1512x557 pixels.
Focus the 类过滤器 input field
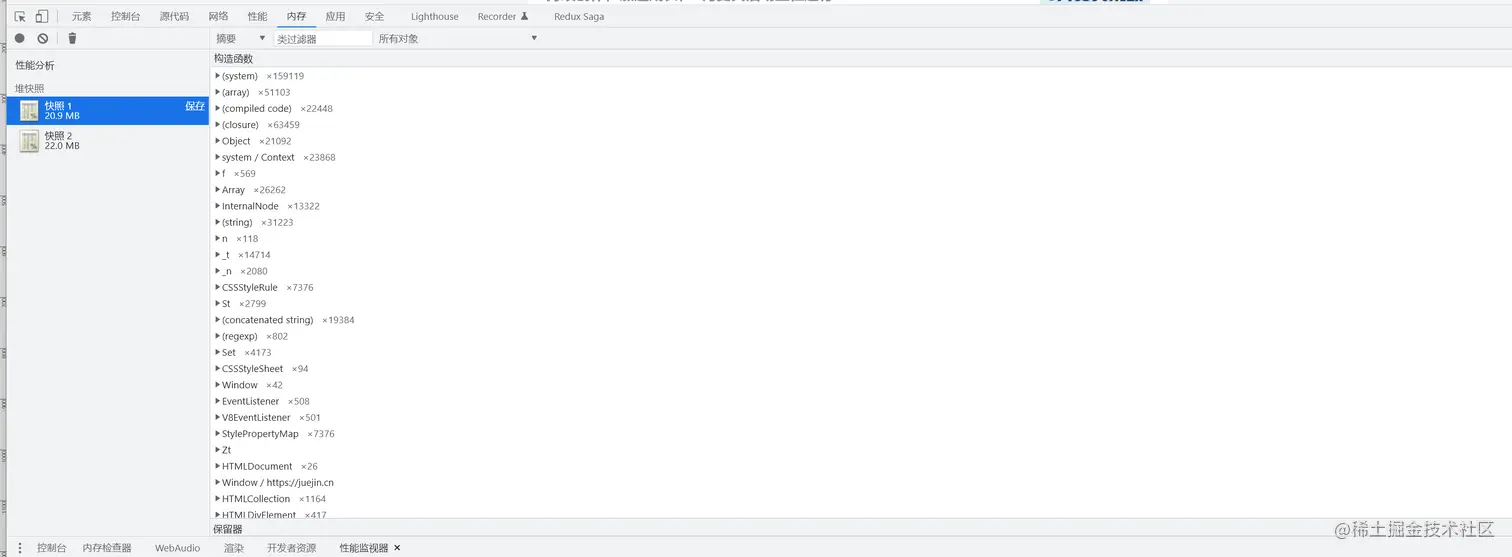(x=323, y=38)
